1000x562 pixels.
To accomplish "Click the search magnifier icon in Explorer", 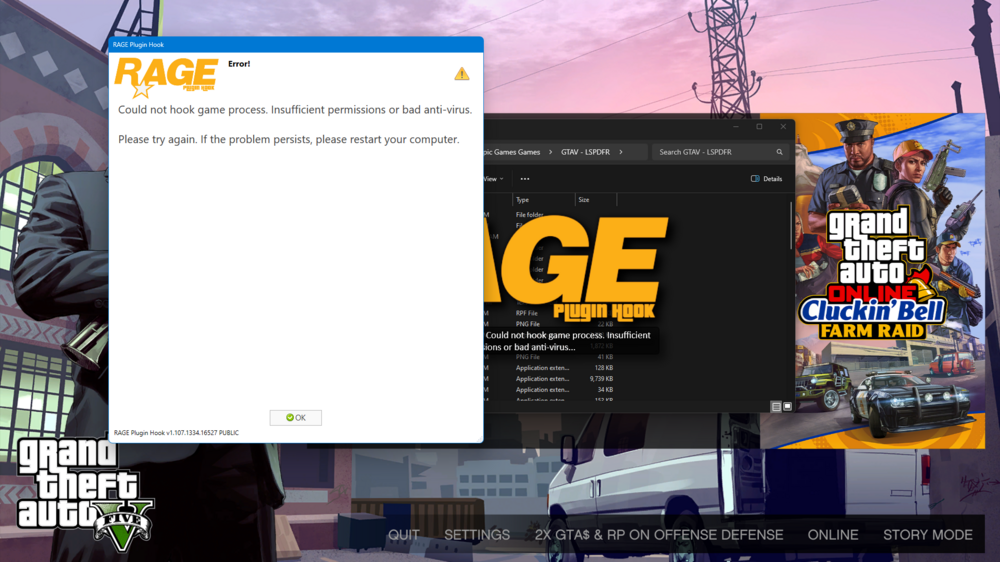I will 779,152.
